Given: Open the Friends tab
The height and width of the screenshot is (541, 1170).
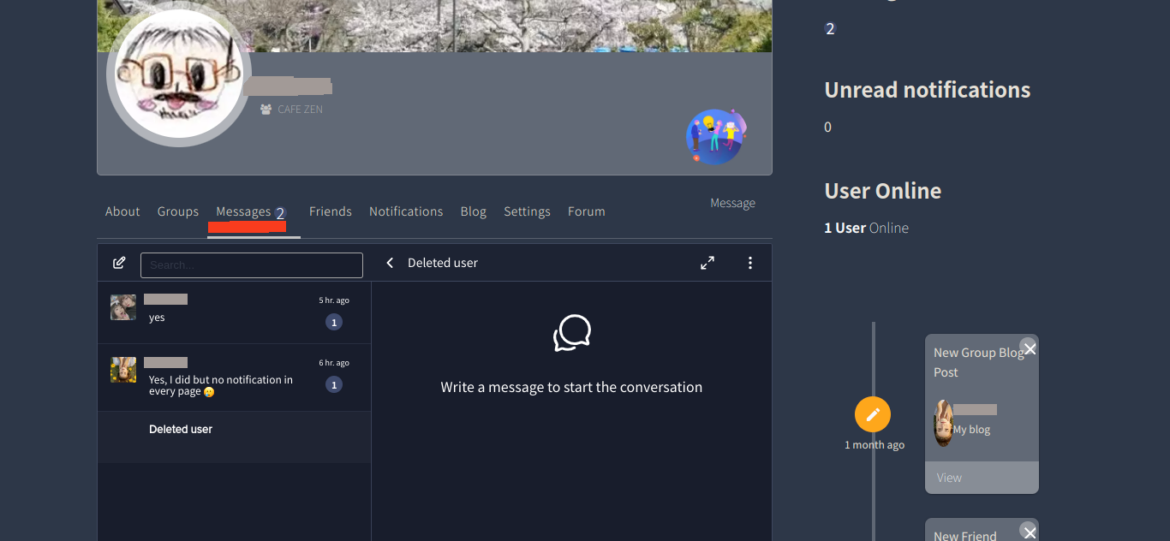Looking at the screenshot, I should [330, 212].
